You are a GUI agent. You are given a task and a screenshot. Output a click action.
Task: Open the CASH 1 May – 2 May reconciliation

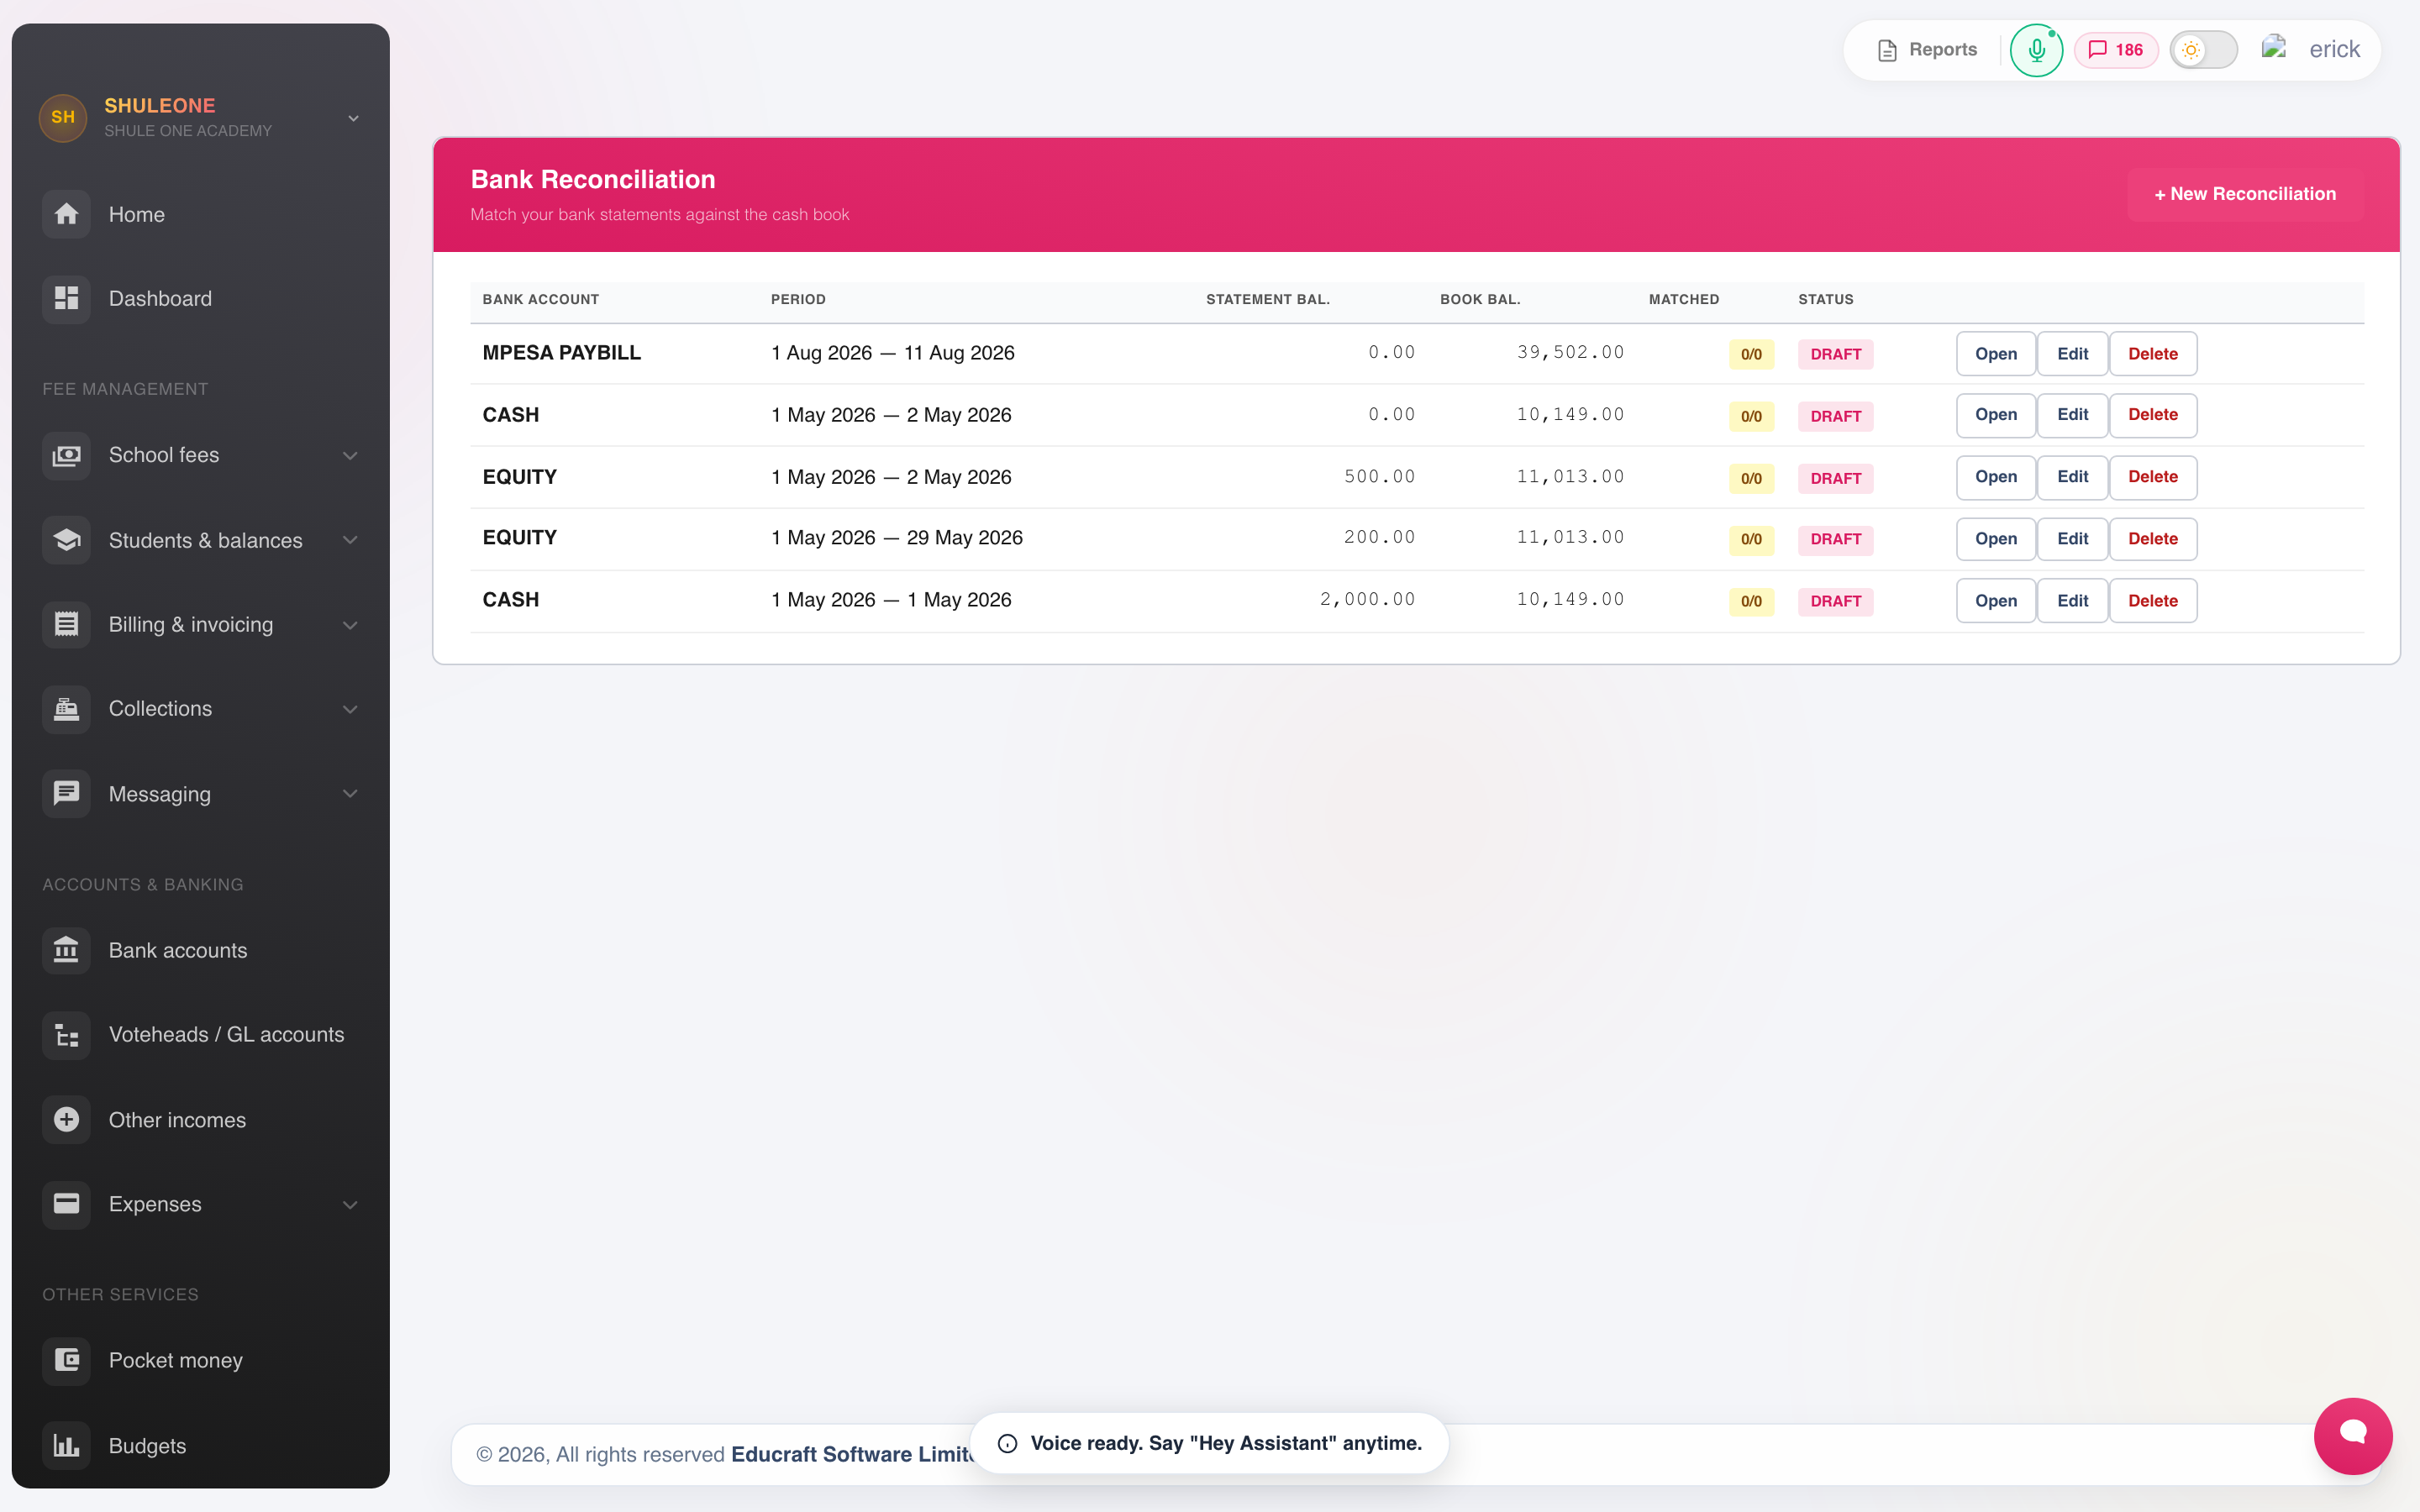1995,415
